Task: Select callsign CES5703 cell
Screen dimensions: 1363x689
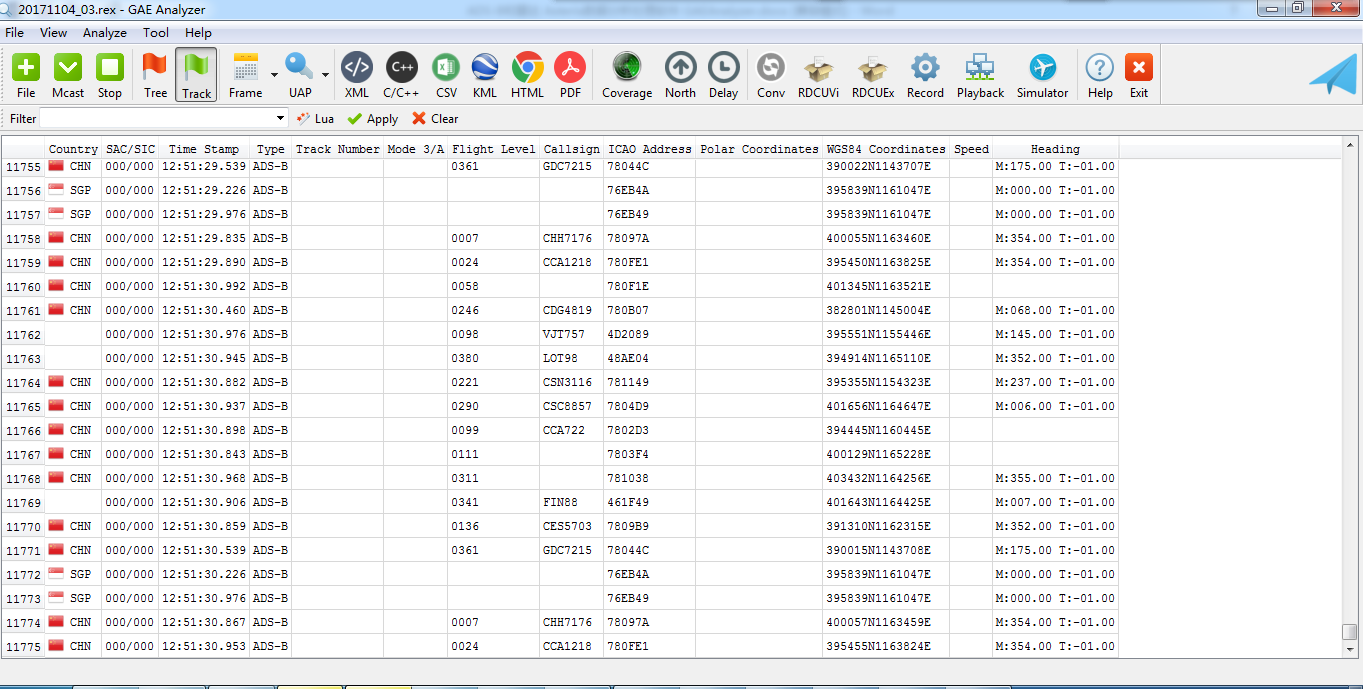Action: 572,526
